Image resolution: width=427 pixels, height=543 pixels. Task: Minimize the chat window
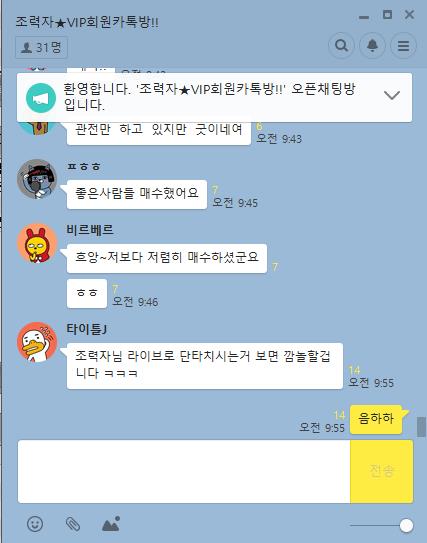pyautogui.click(x=364, y=17)
